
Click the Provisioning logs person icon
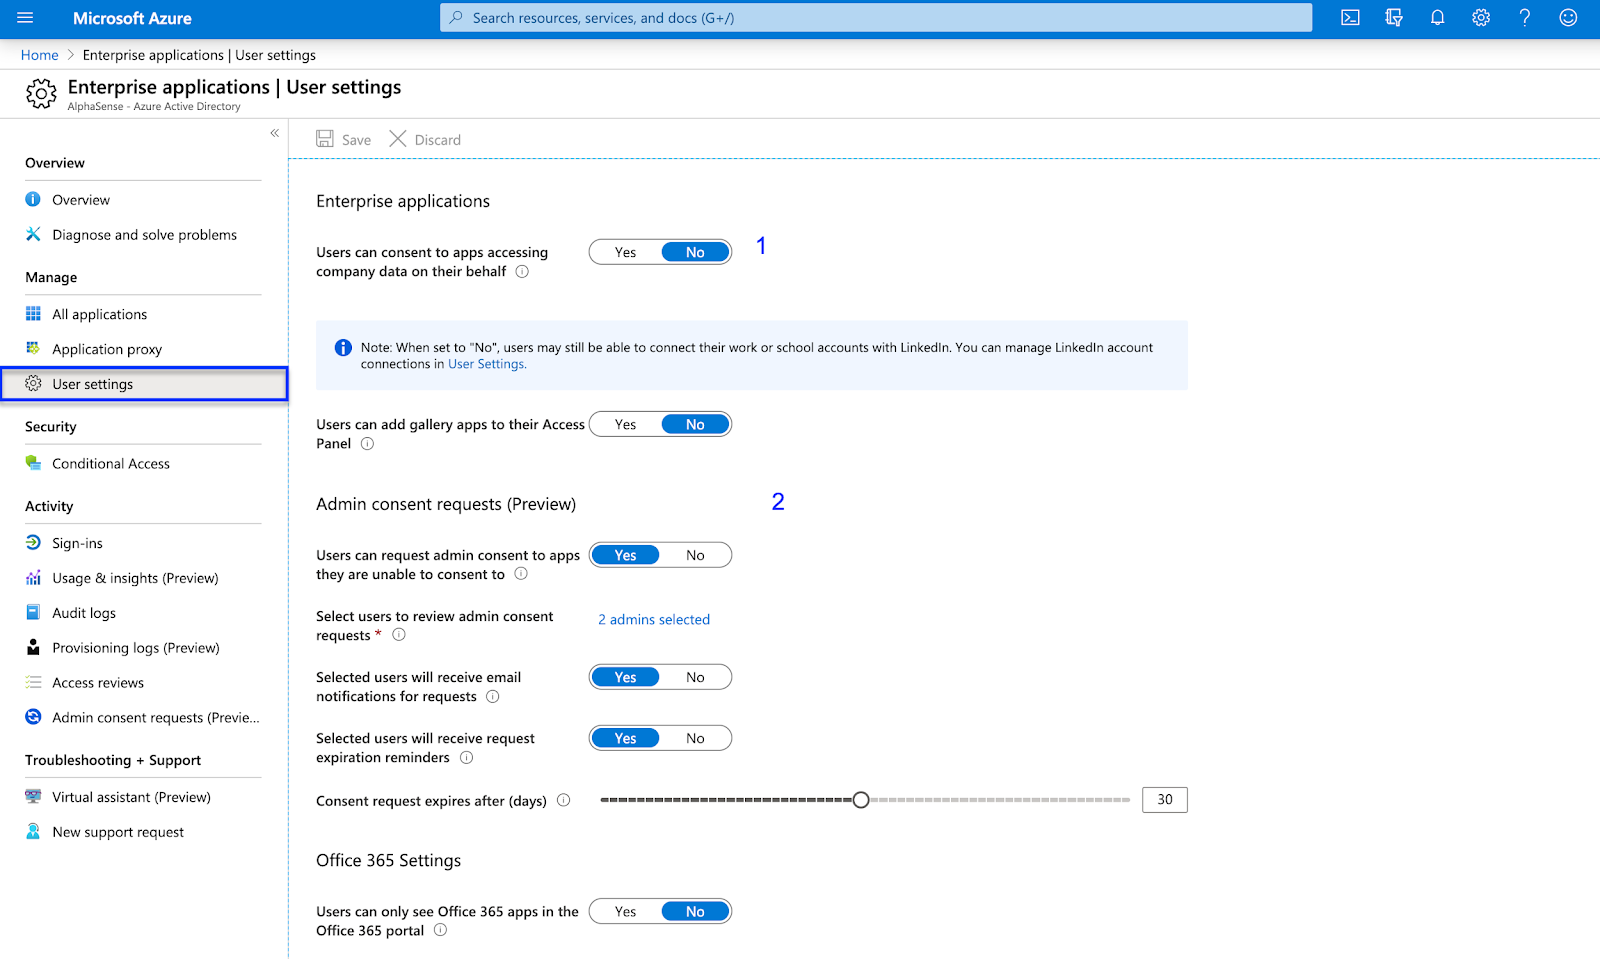coord(33,647)
